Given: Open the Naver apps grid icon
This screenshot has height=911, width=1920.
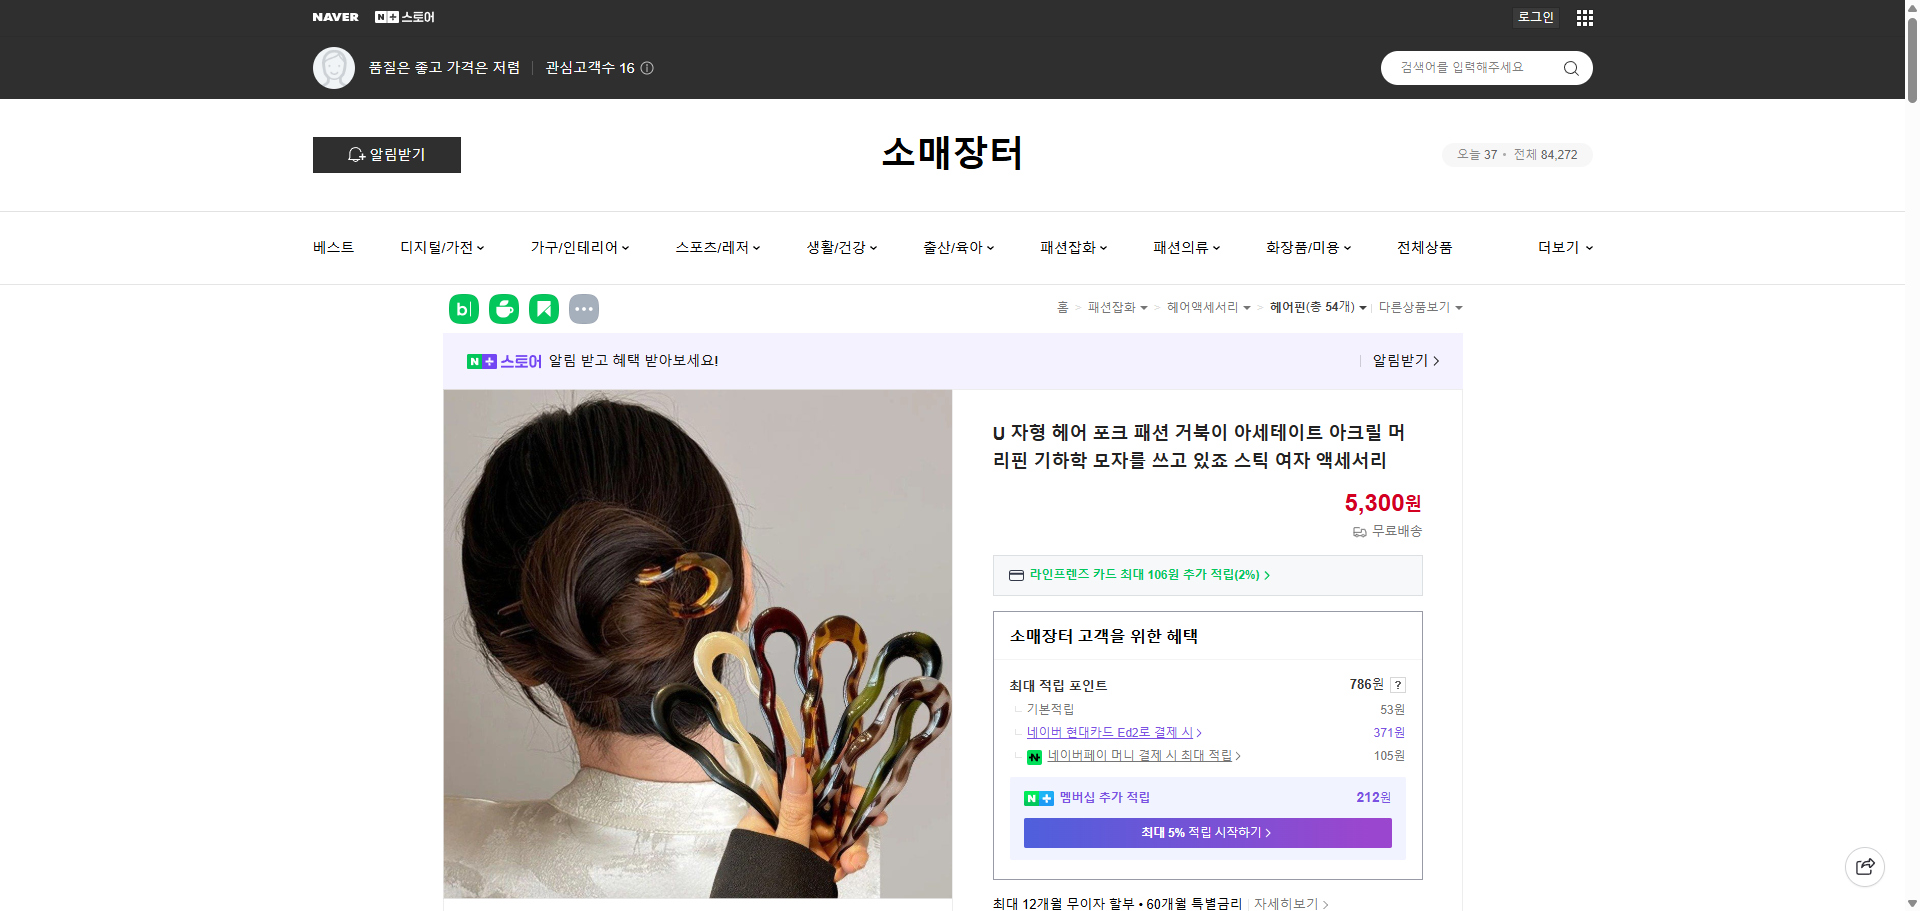Looking at the screenshot, I should [1584, 17].
